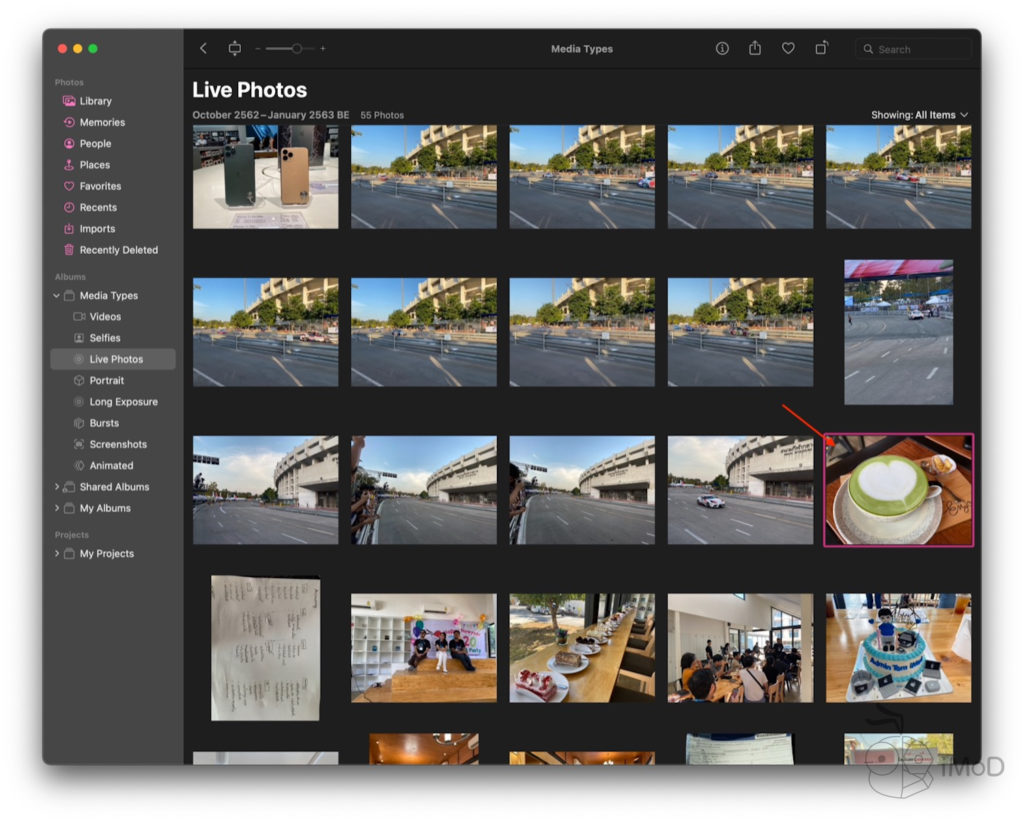Click the Rotate icon in toolbar
The width and height of the screenshot is (1024, 821).
click(821, 48)
